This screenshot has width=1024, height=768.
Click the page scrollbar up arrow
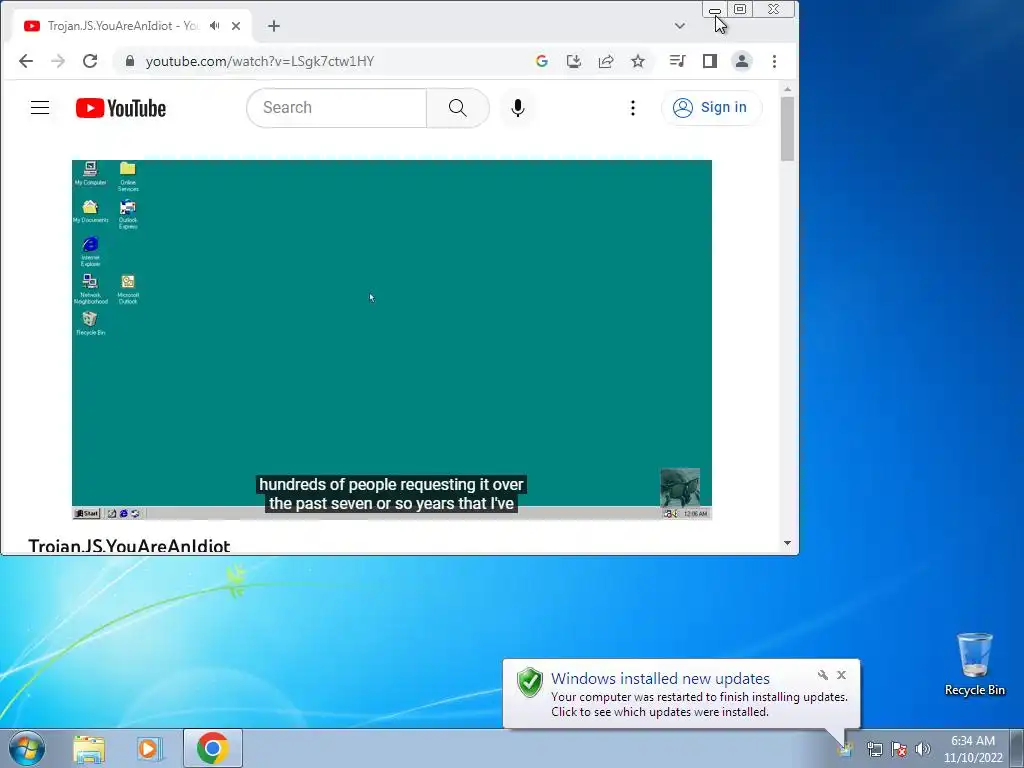click(787, 89)
